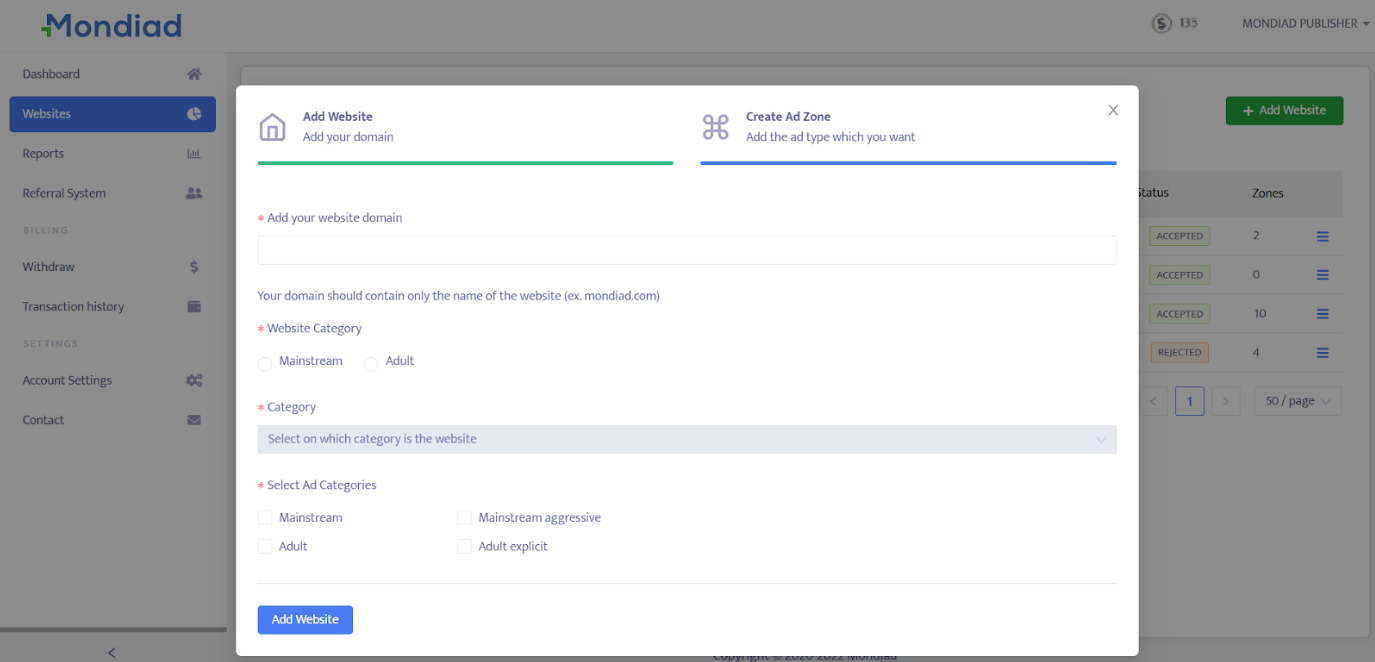This screenshot has height=662, width=1375.
Task: Click the envelope icon beside Contact
Action: point(194,420)
